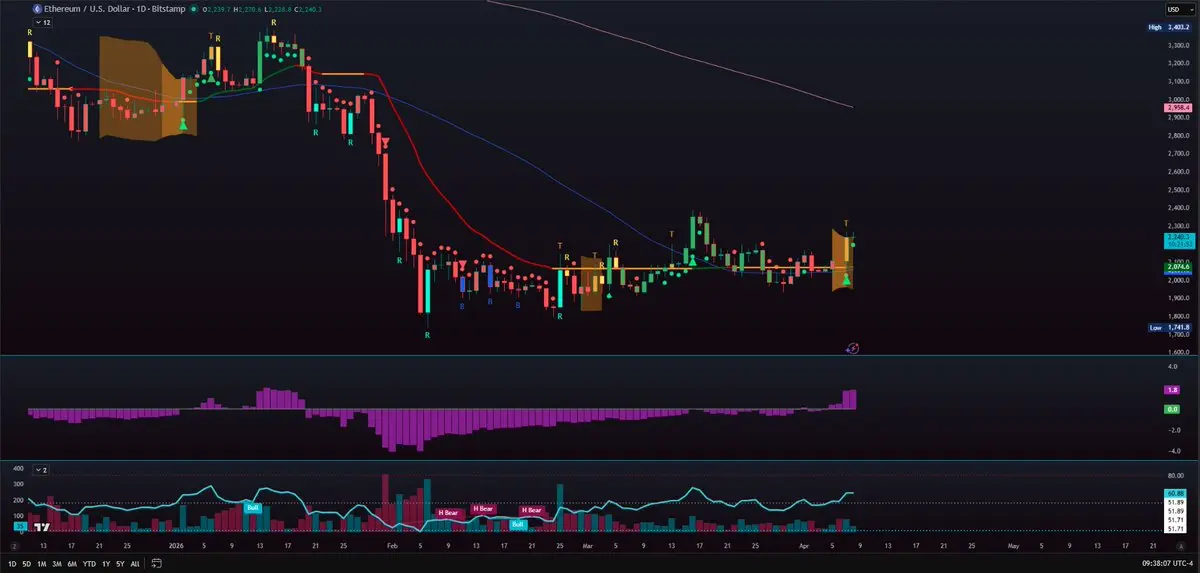Click the green 0.0 value label
1200x573 pixels.
click(1173, 409)
